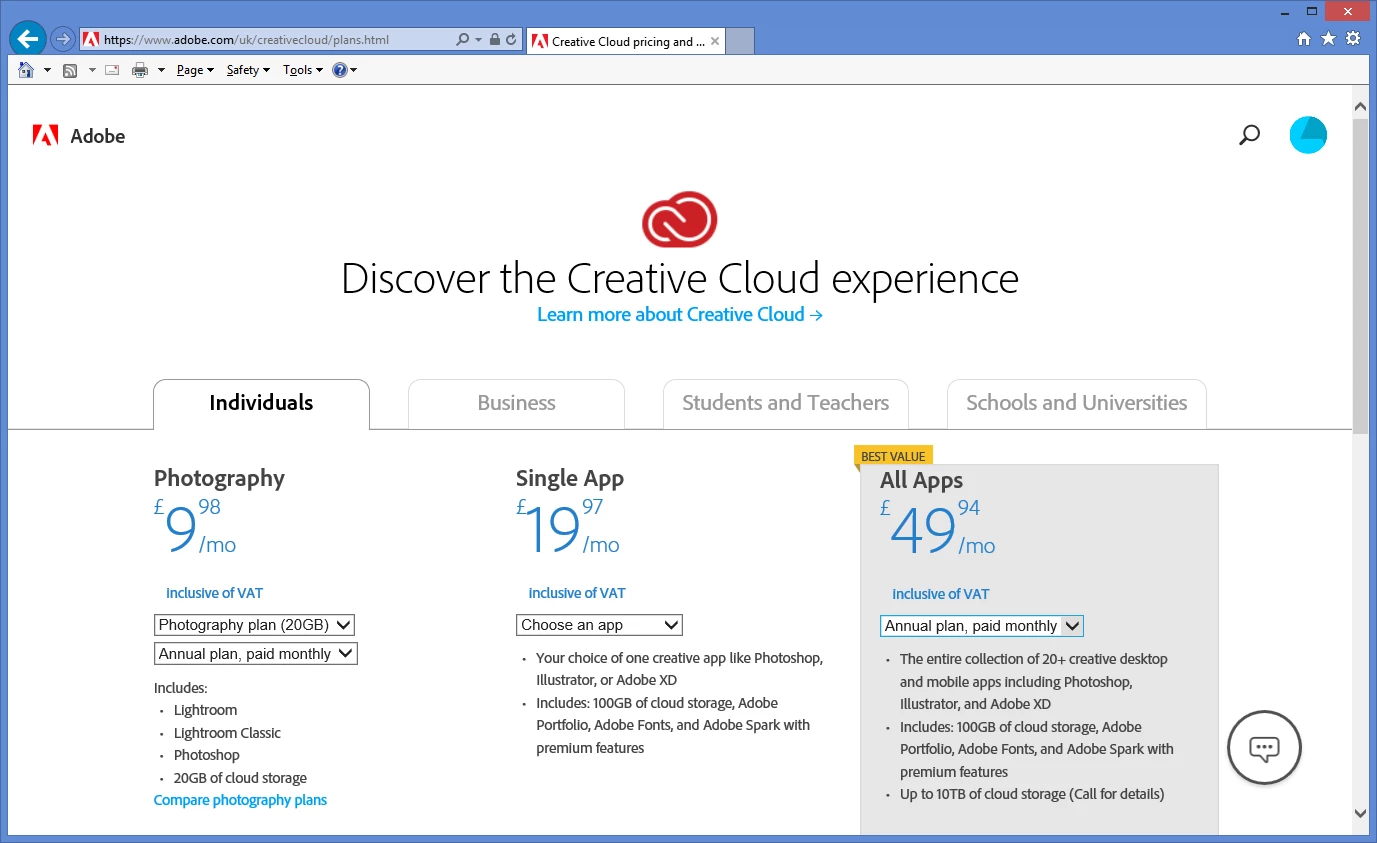Screen dimensions: 1377x843
Task: Open the chat bubble support button
Action: pos(1264,748)
